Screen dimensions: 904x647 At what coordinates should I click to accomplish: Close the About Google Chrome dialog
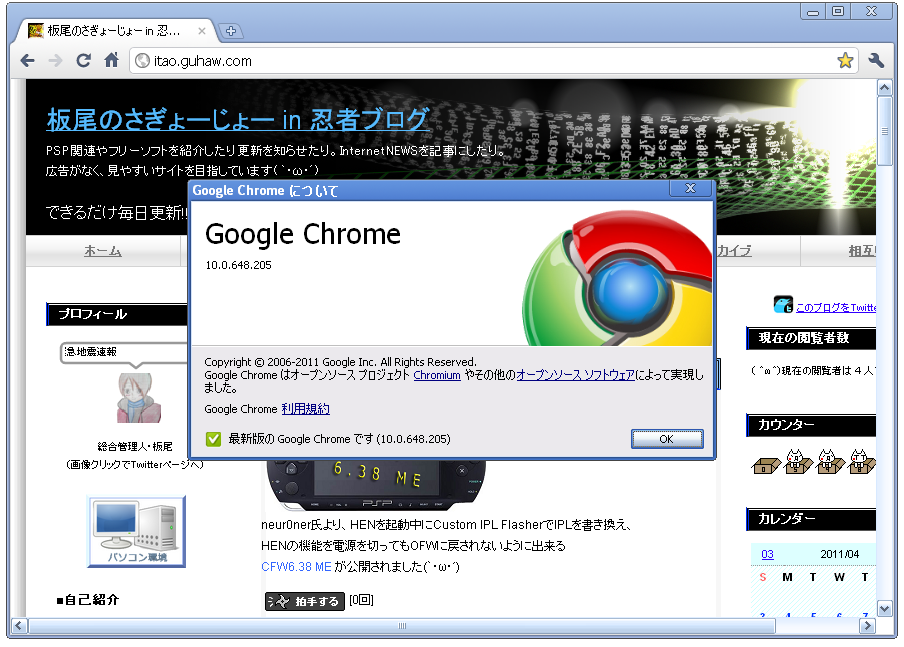click(690, 189)
